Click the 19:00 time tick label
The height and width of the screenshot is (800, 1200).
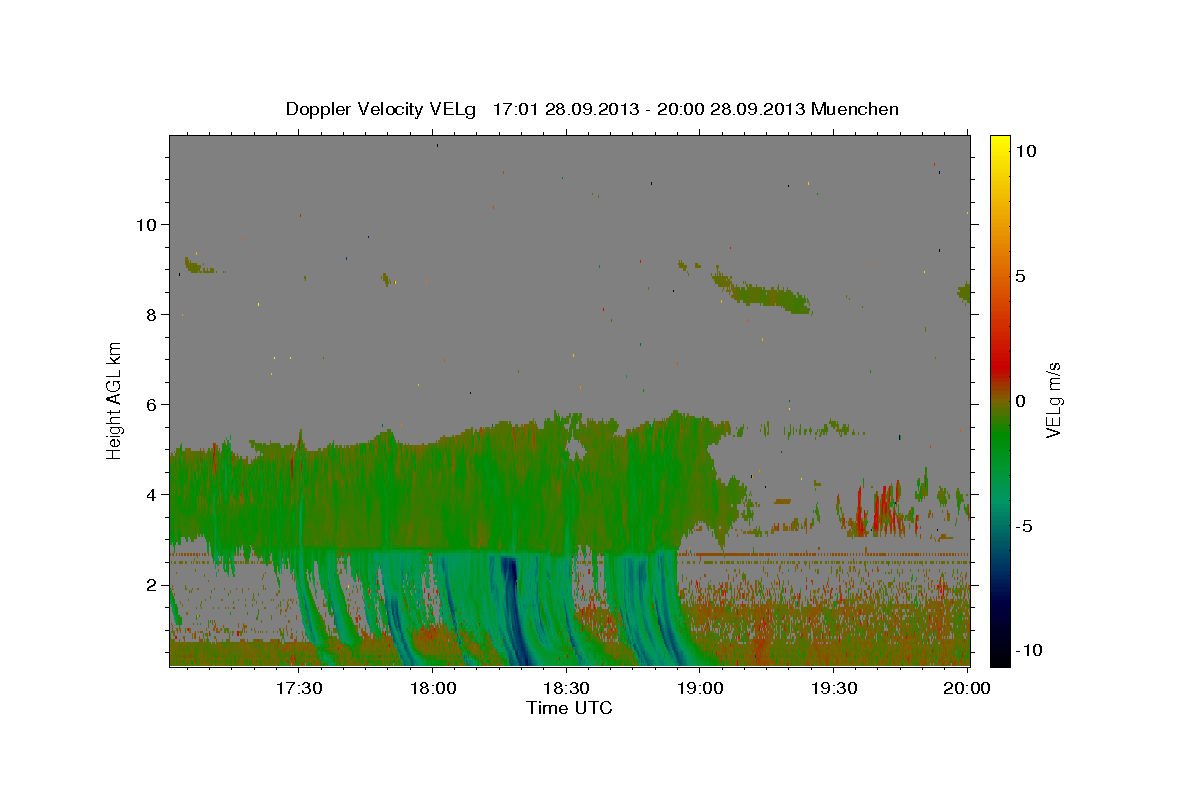(700, 688)
